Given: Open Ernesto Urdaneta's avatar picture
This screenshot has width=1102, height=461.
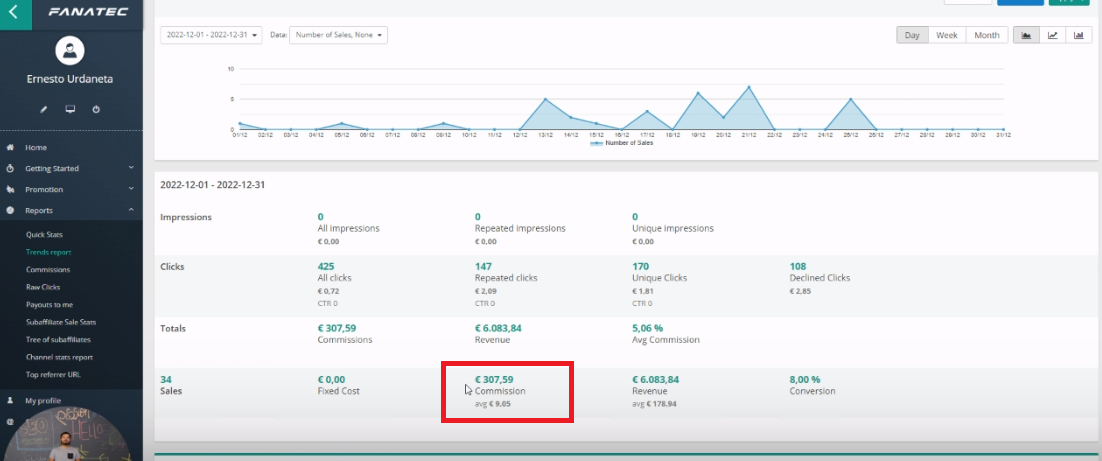Looking at the screenshot, I should tap(70, 51).
